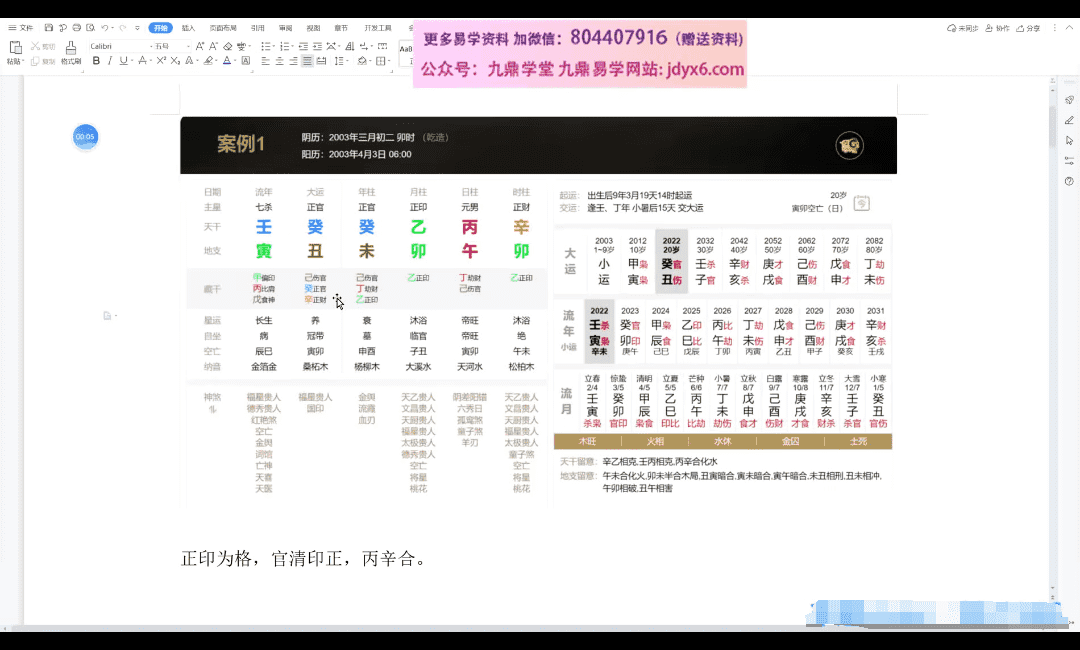This screenshot has height=650, width=1080.
Task: Toggle italic formatting
Action: tap(109, 61)
